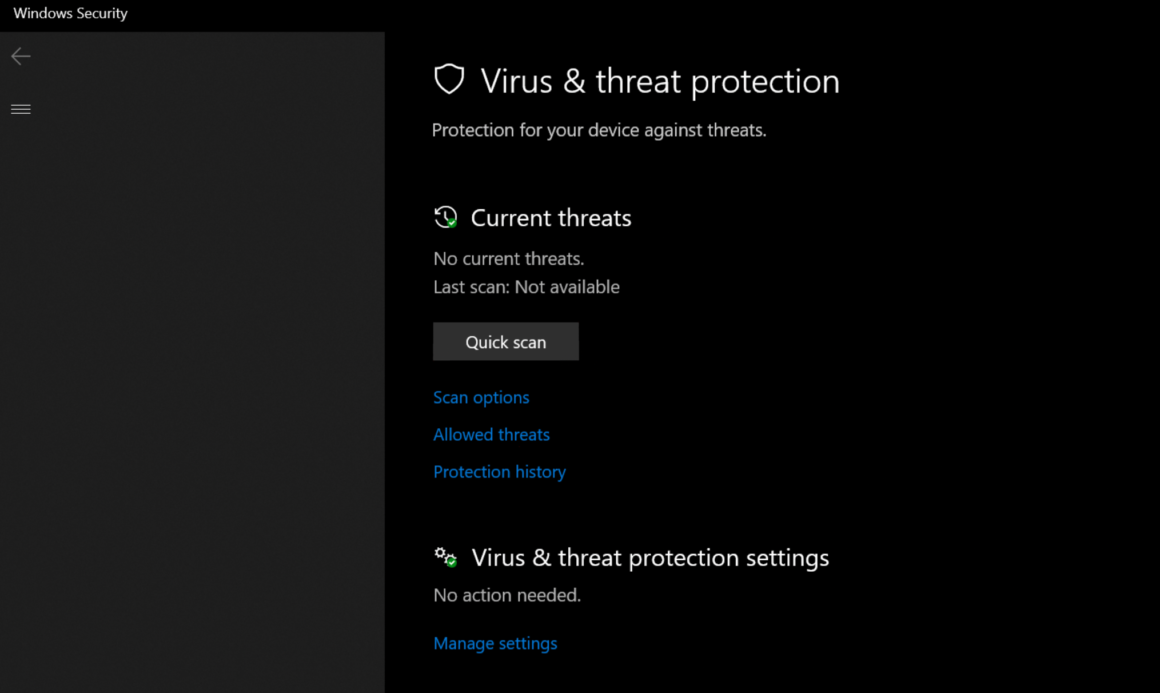The width and height of the screenshot is (1160, 693).
Task: Click the 'Last scan: Not available' text
Action: (526, 287)
